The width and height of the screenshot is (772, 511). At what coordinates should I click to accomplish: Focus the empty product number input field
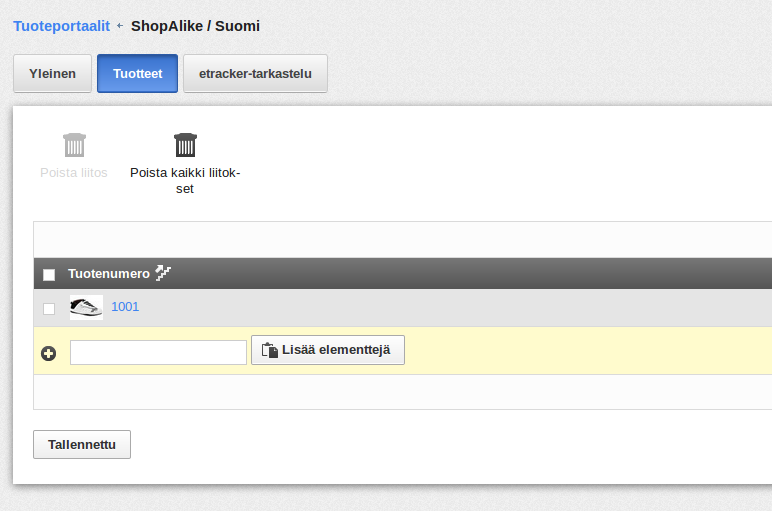158,352
